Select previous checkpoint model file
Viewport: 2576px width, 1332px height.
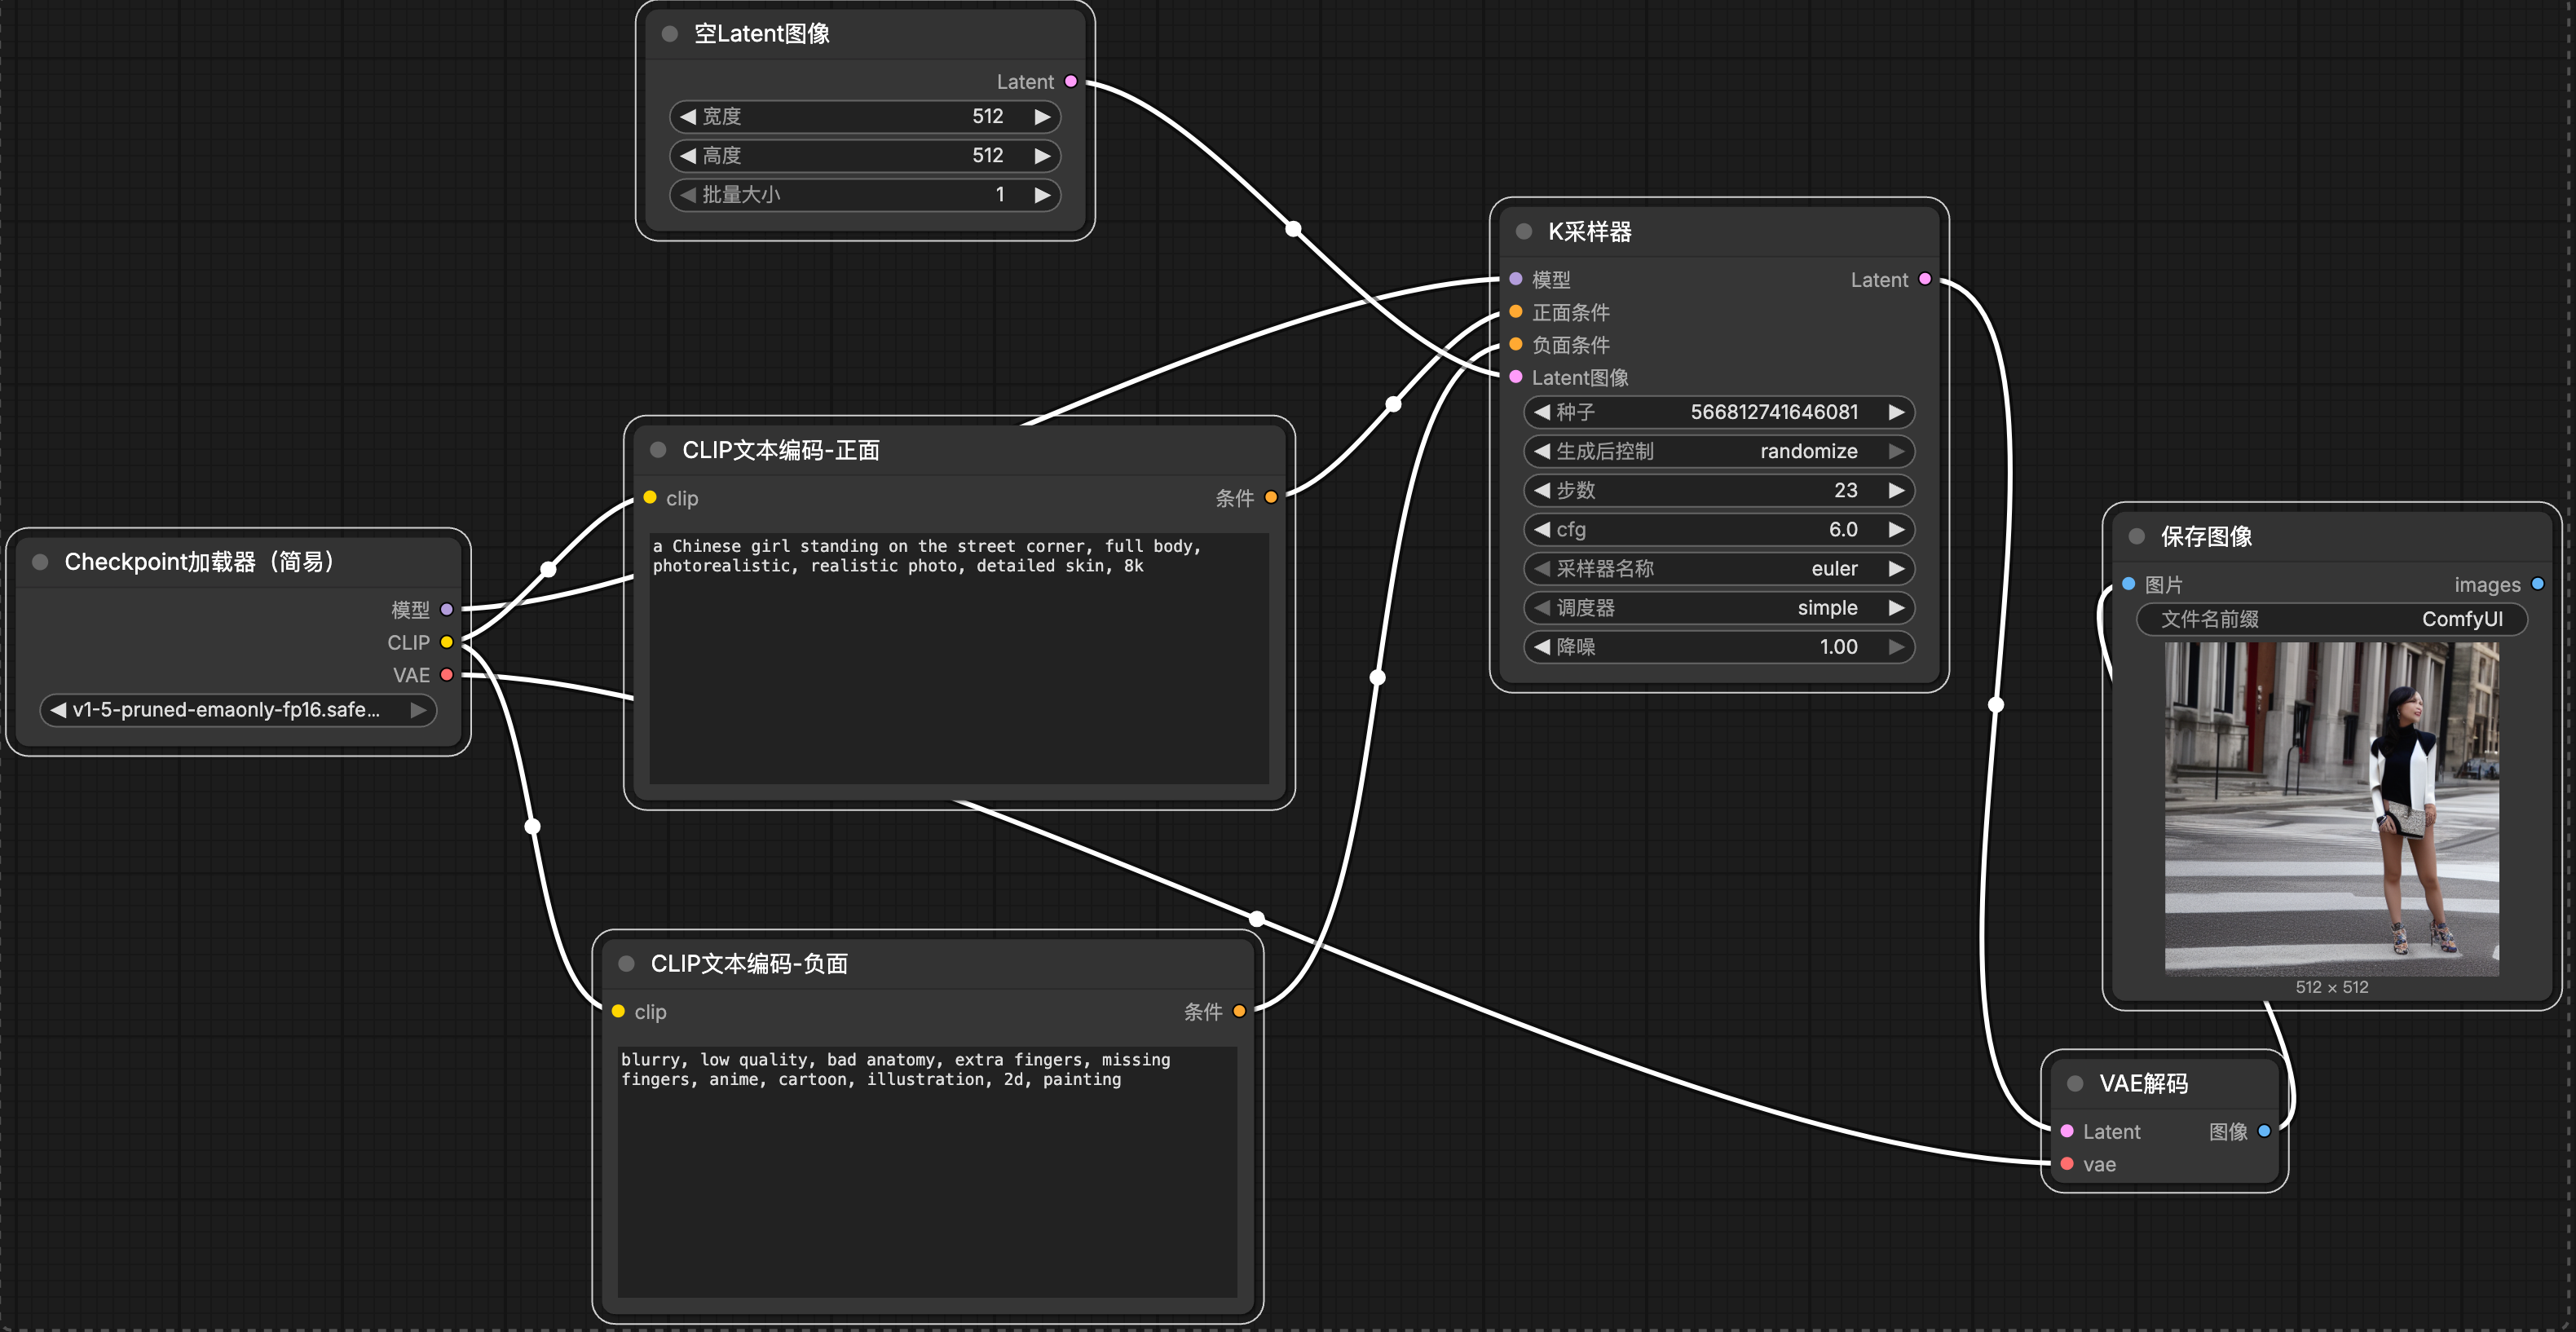[x=58, y=710]
